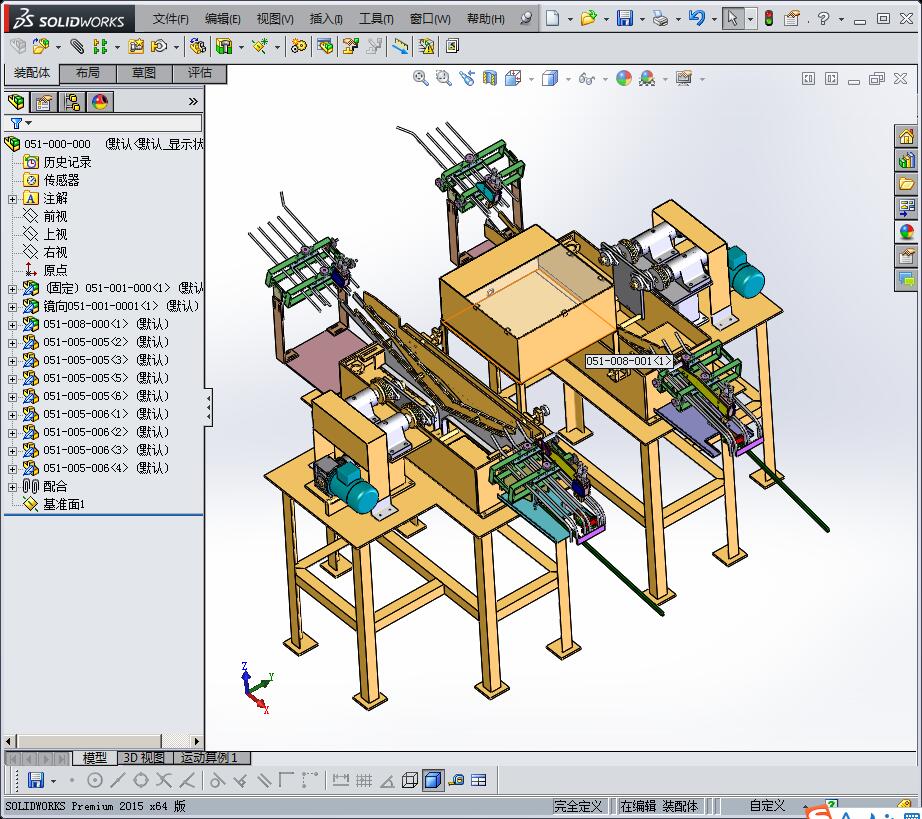This screenshot has width=922, height=819.
Task: Expand component 051-008-000<1> in the tree
Action: 12,324
